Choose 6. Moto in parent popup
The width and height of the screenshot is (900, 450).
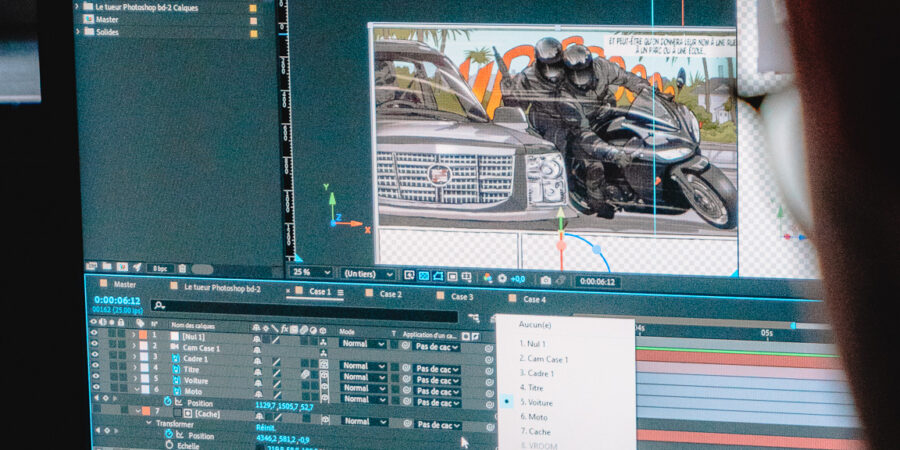tap(533, 417)
